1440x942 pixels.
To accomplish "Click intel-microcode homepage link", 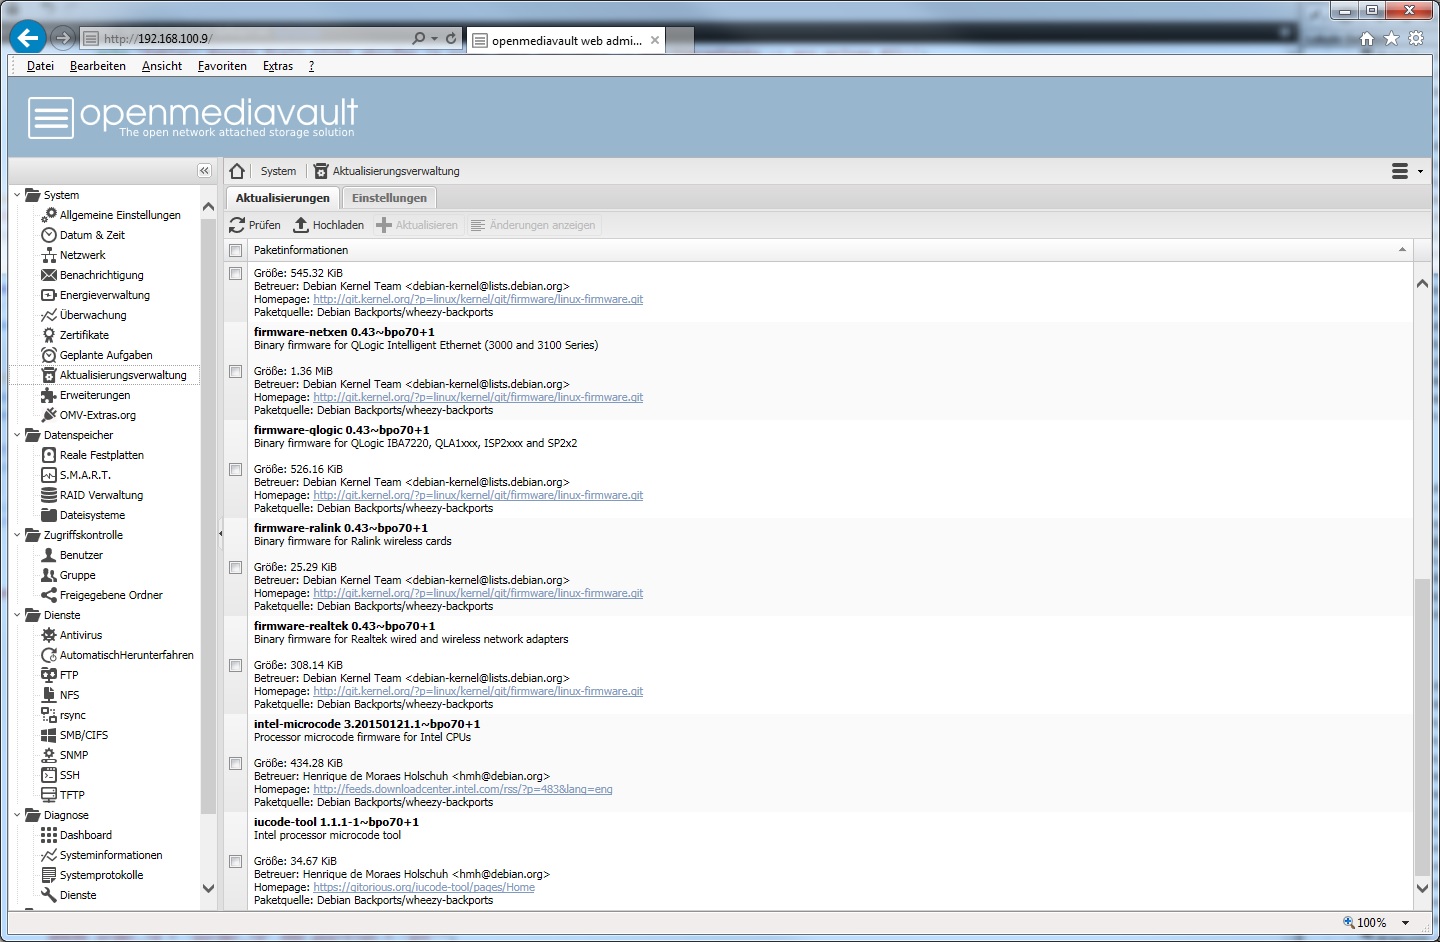I will point(462,789).
